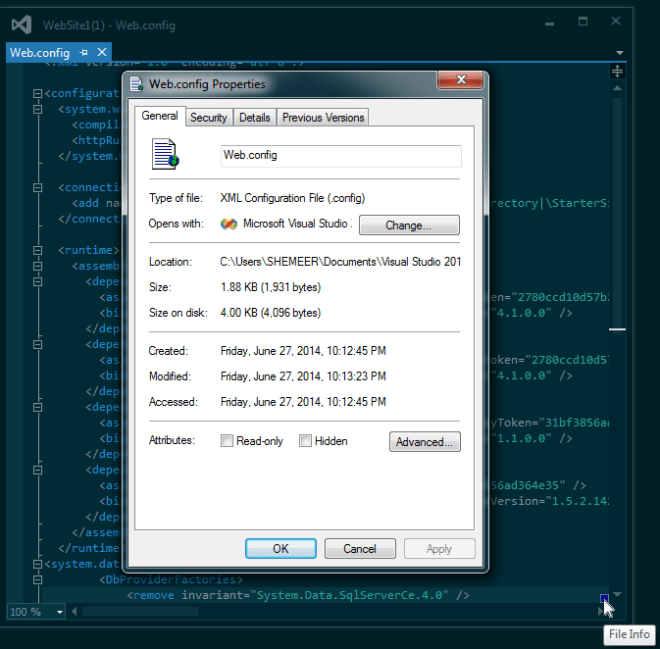Click the Apply button
Viewport: 660px width, 649px height.
pyautogui.click(x=439, y=549)
